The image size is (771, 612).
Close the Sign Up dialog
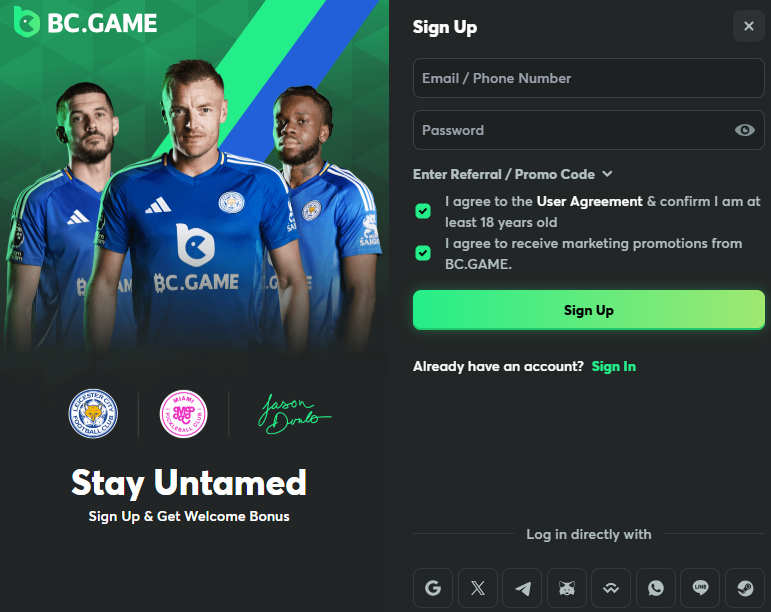(x=748, y=26)
